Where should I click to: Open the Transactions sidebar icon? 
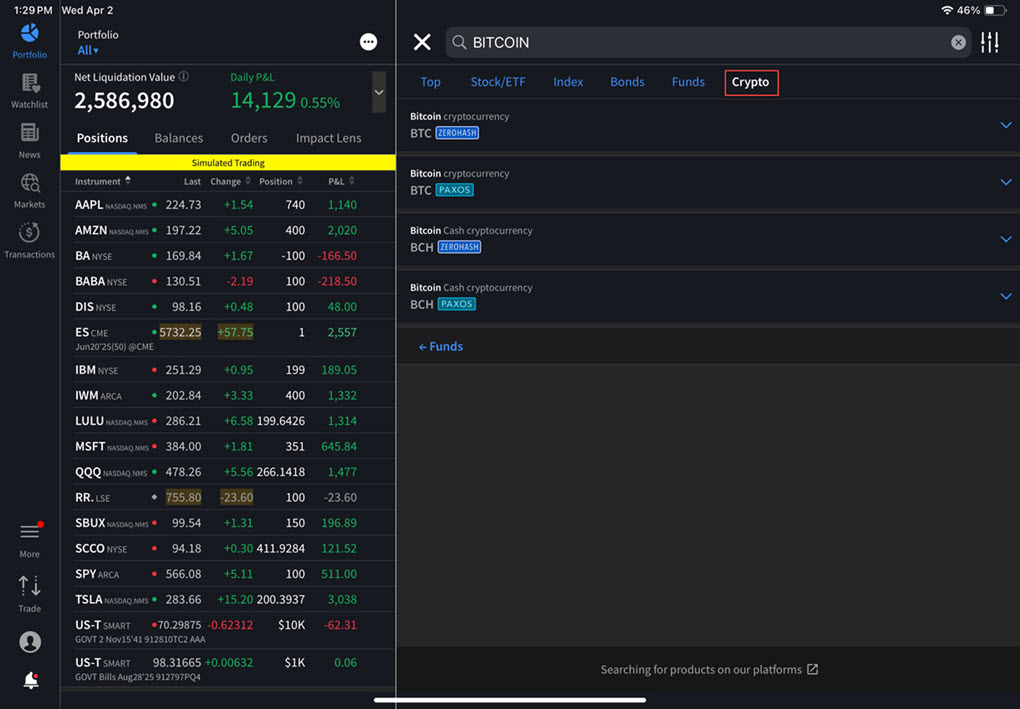[x=29, y=239]
